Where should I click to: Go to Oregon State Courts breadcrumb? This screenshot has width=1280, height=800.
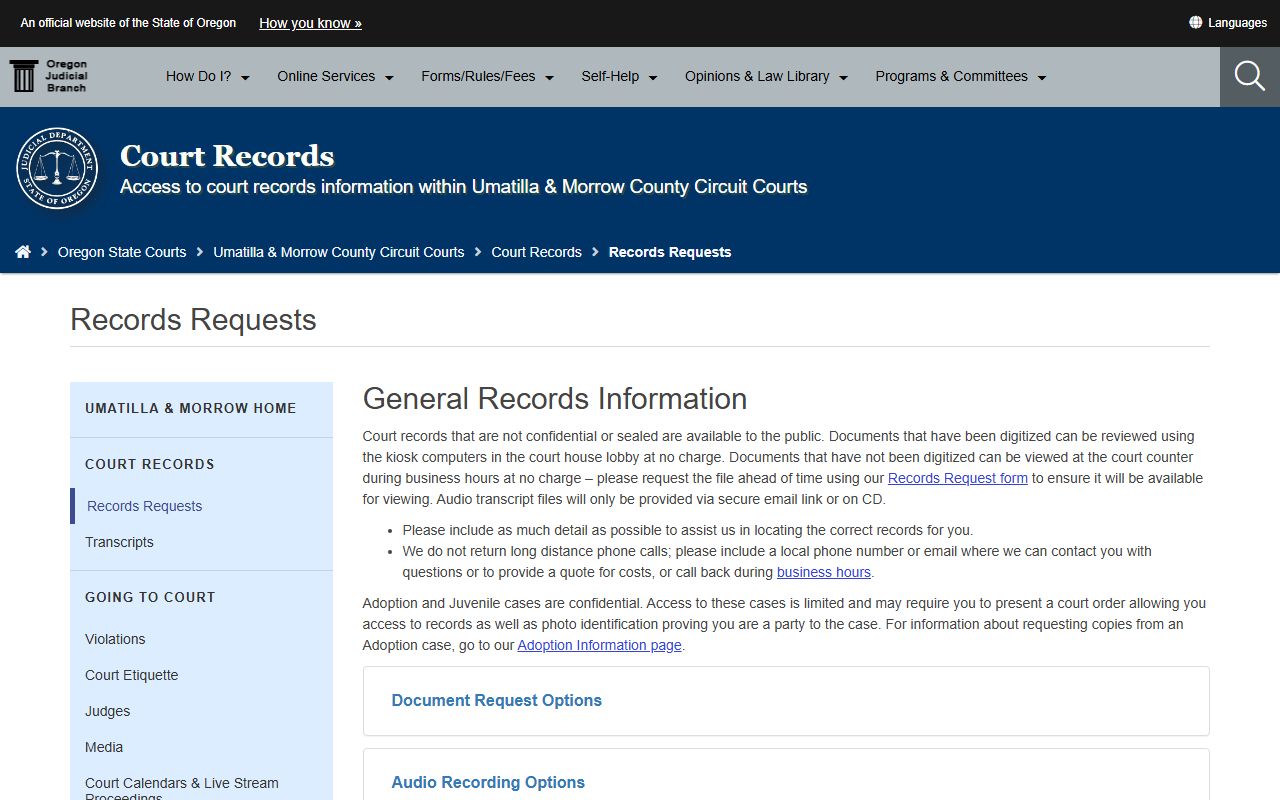[x=122, y=252]
